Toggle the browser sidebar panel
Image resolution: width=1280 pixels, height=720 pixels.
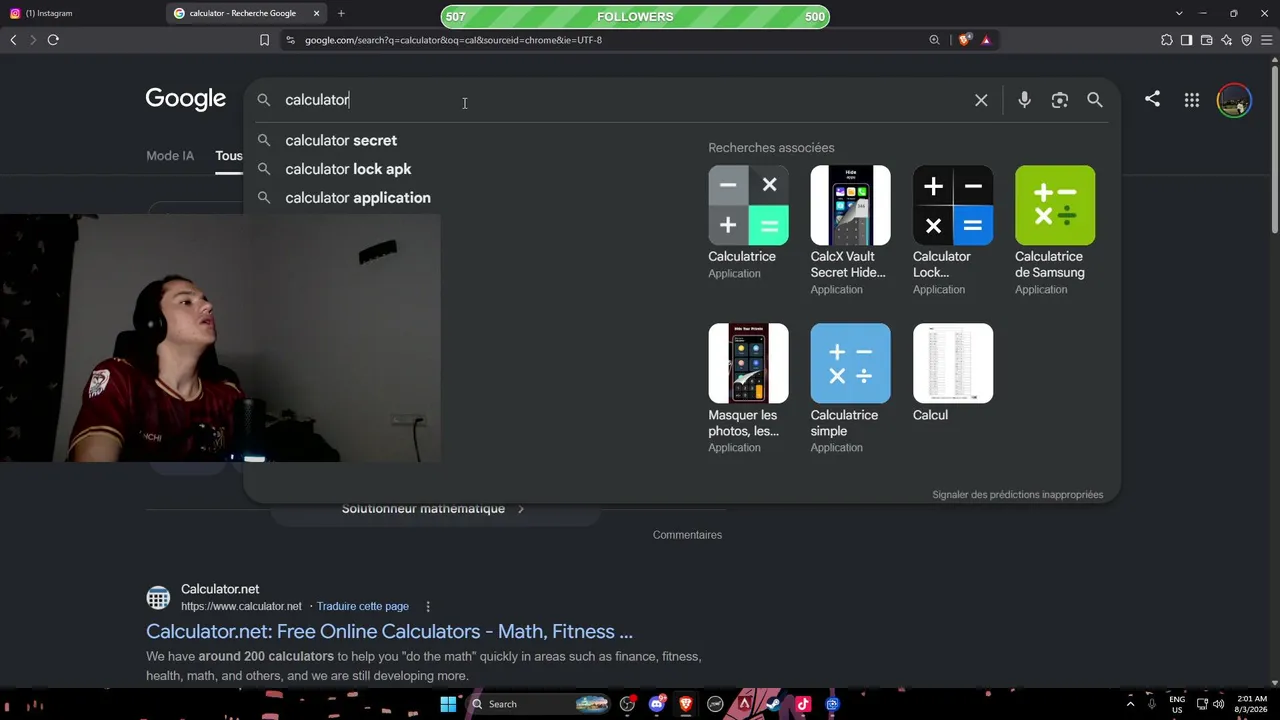click(x=1186, y=40)
